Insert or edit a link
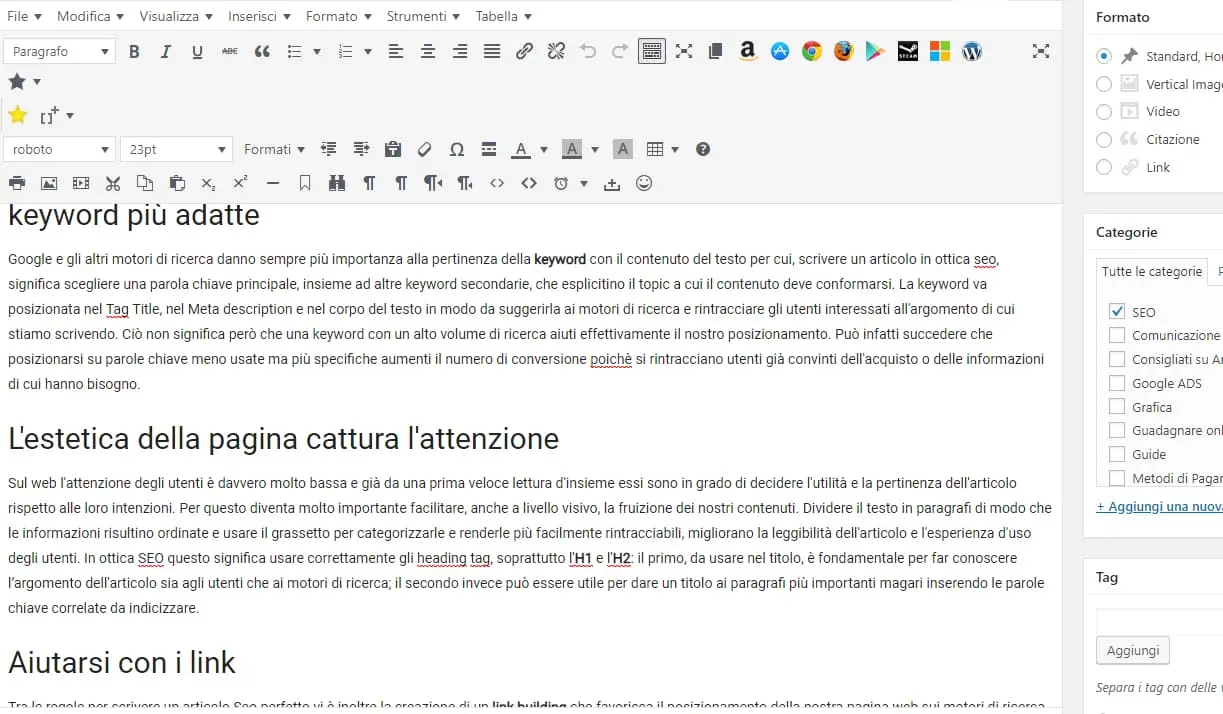The height and width of the screenshot is (714, 1223). [x=524, y=51]
